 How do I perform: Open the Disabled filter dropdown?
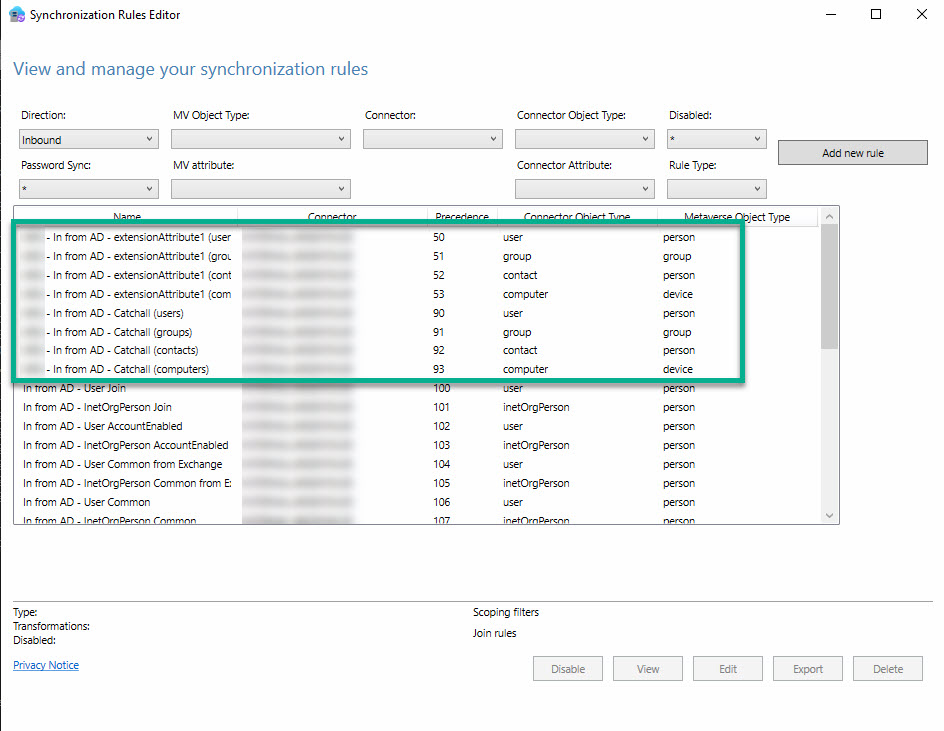pos(716,140)
